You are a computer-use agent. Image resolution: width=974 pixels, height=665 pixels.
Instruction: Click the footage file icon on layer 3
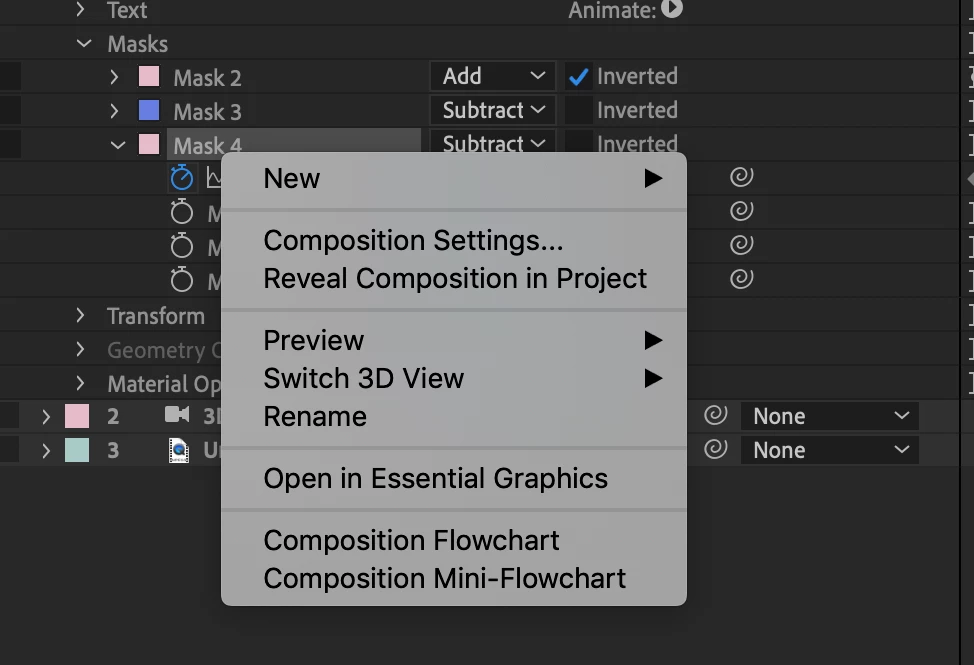(x=178, y=451)
